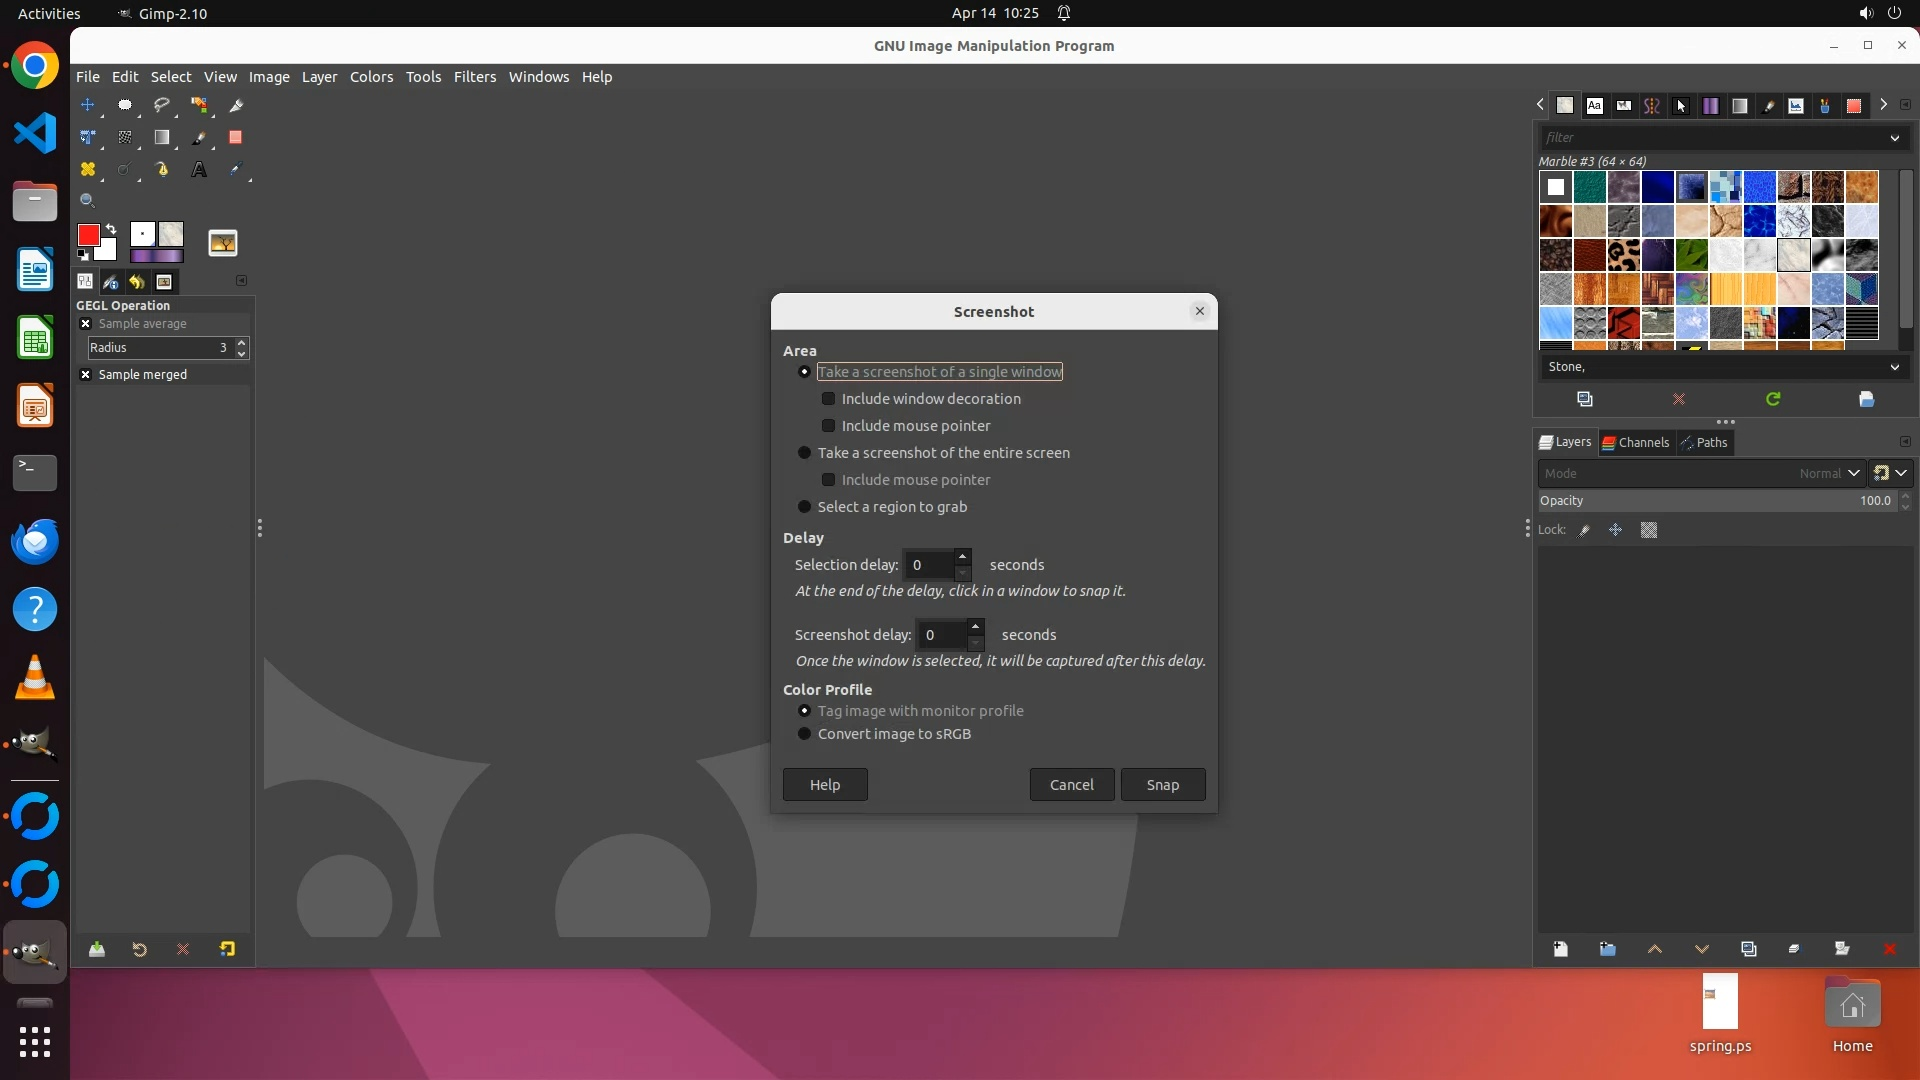The width and height of the screenshot is (1920, 1080).
Task: Choose Convert image to sRGB option
Action: (804, 734)
